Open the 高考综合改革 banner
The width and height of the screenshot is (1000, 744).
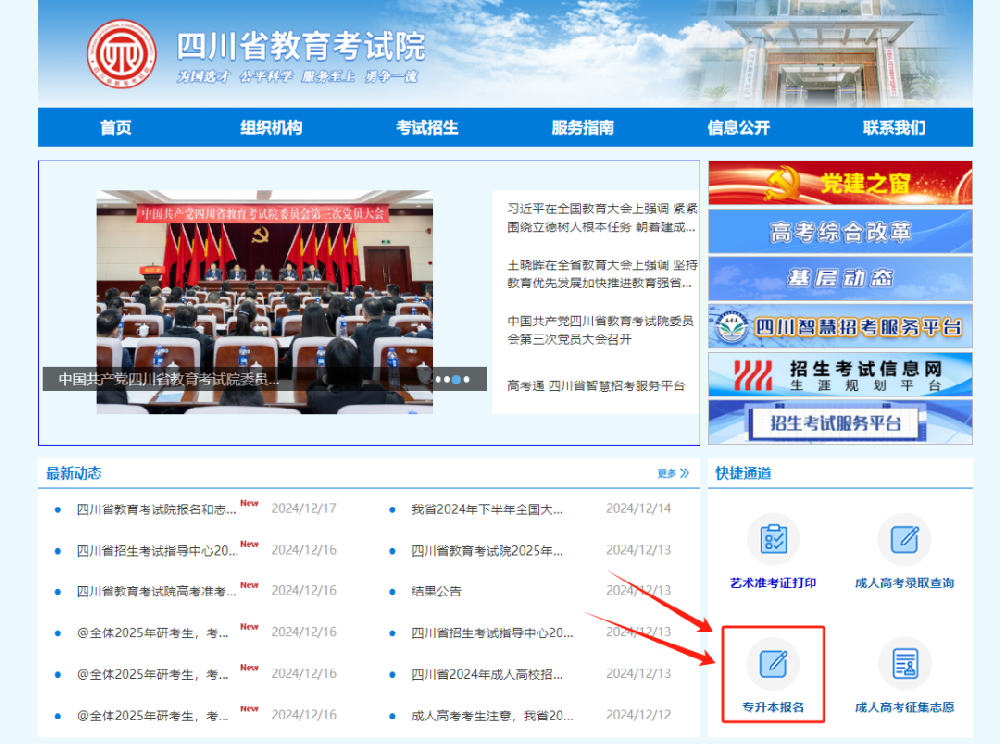coord(840,229)
